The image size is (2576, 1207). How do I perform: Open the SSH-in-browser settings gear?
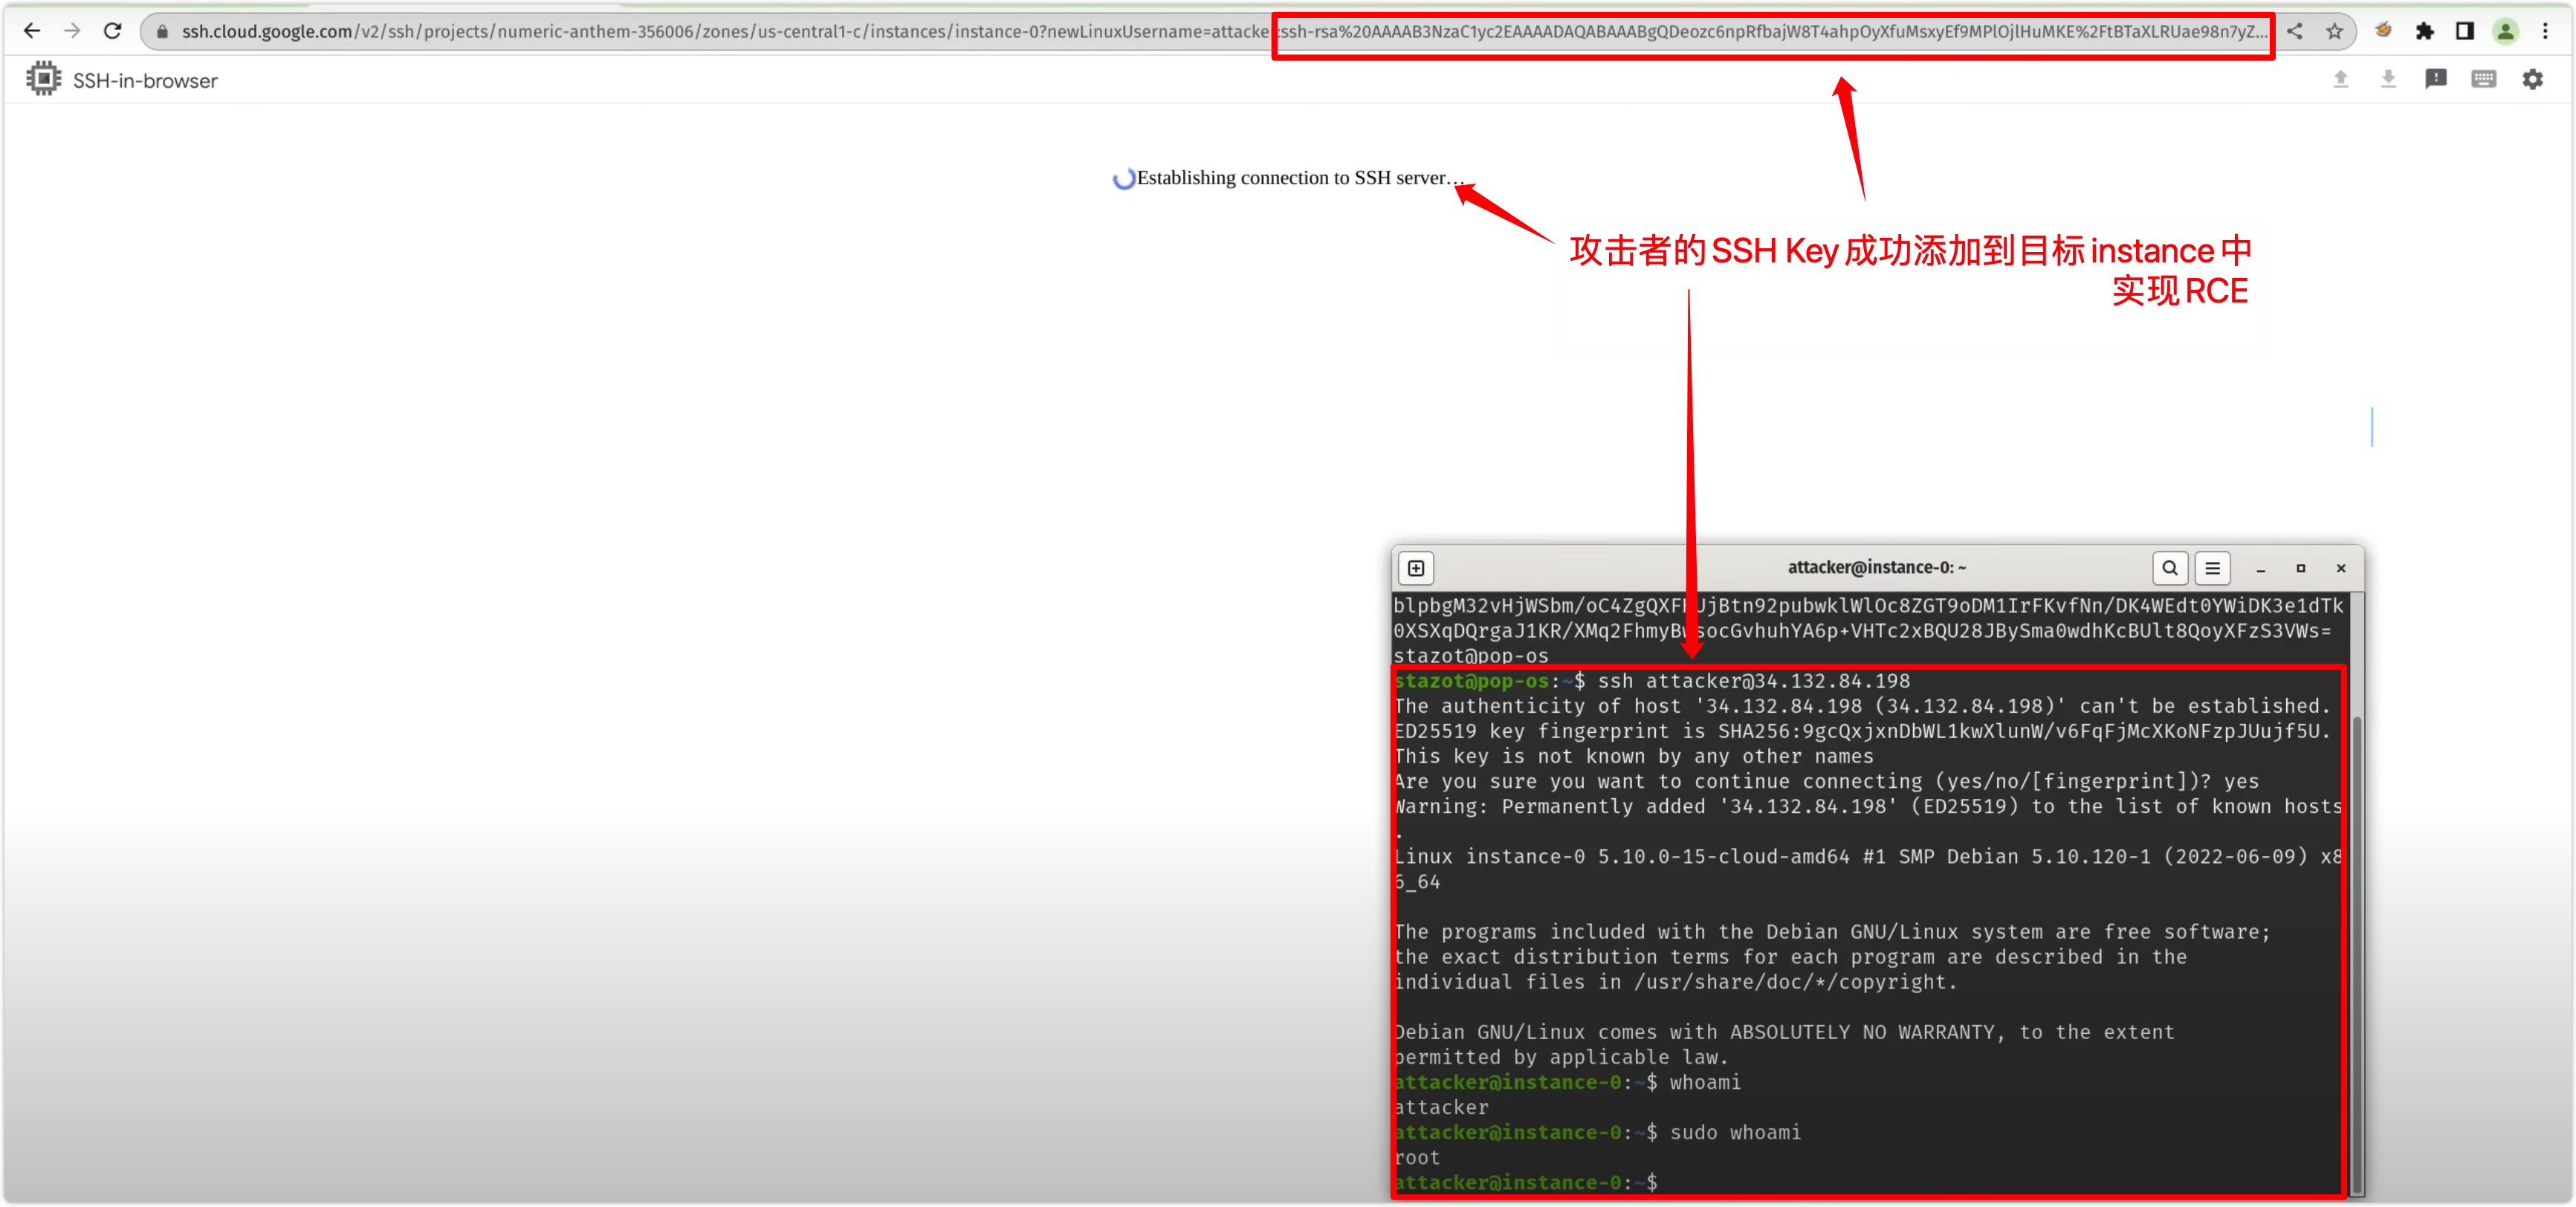[2532, 79]
